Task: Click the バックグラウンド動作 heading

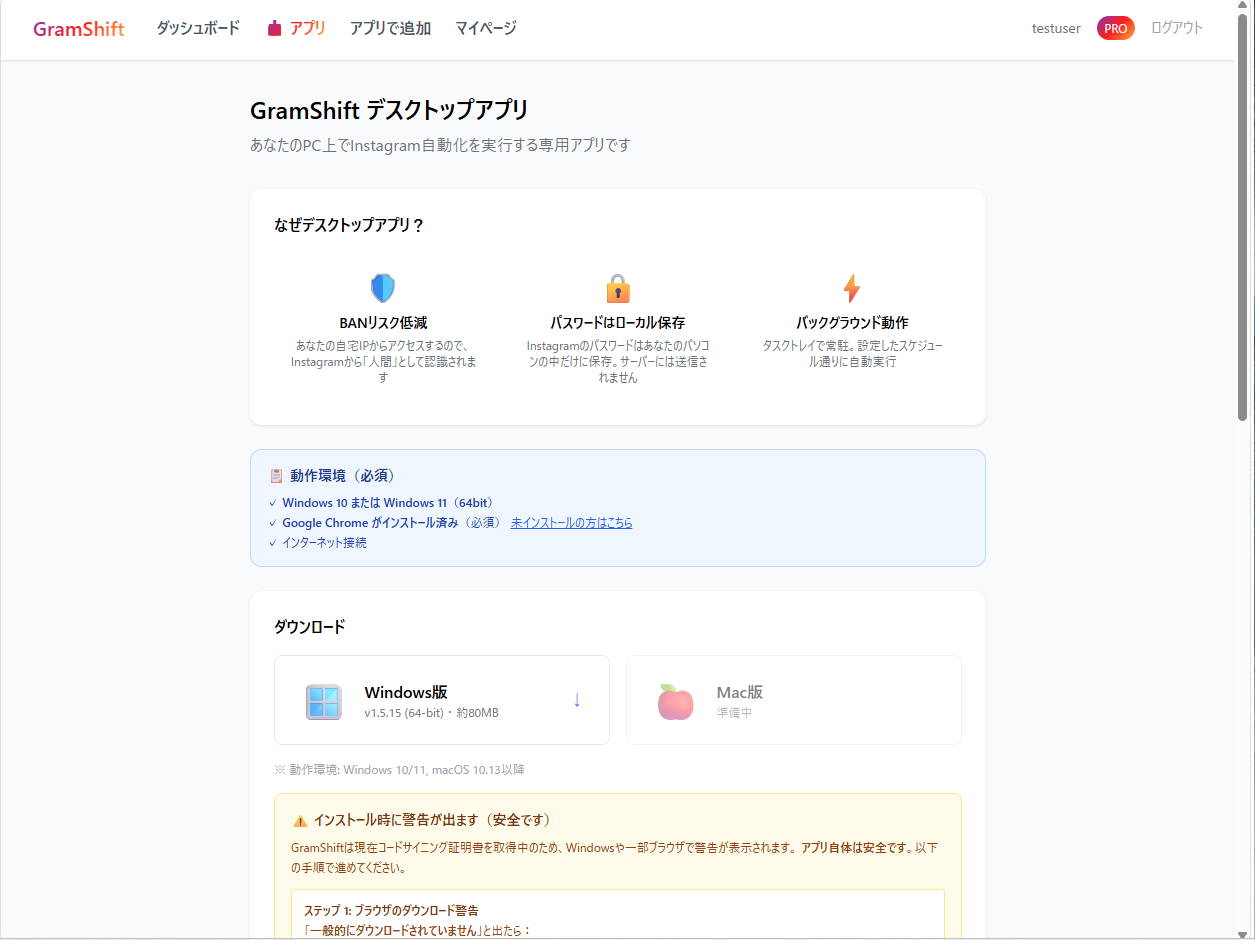Action: click(852, 323)
